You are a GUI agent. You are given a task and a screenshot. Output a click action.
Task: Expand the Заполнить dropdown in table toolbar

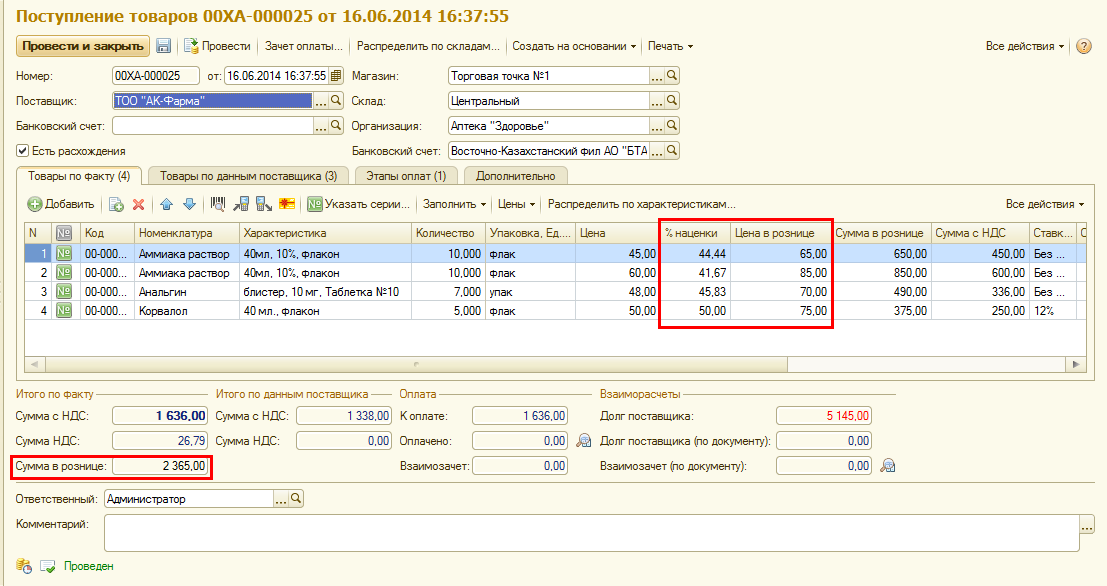coord(454,204)
